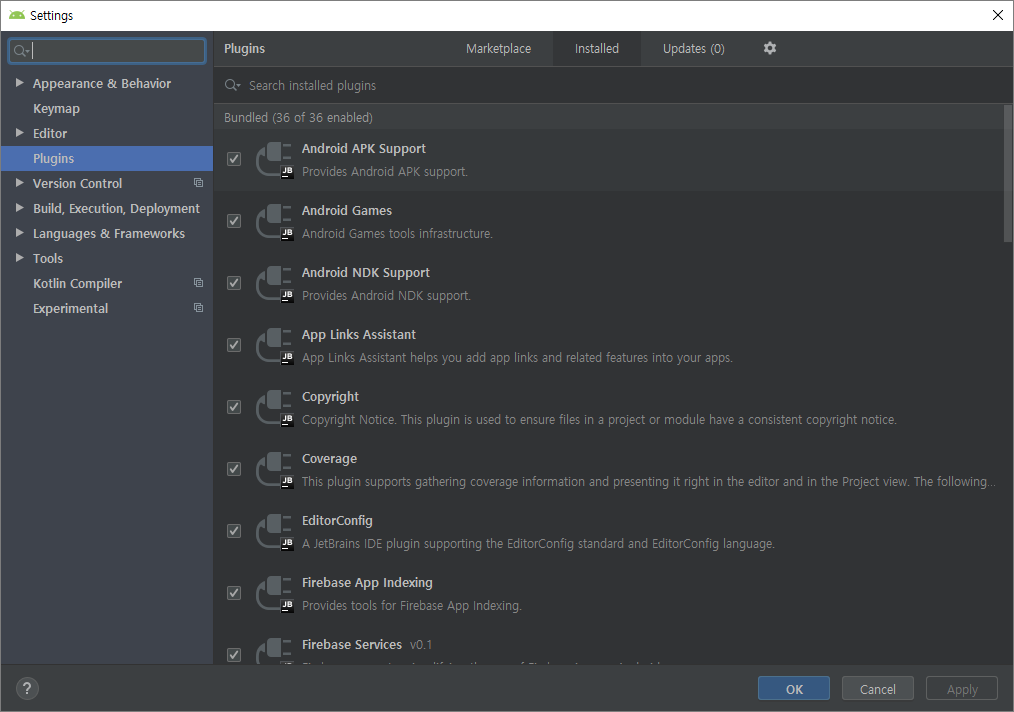This screenshot has height=712, width=1014.
Task: Click 'Provides Android NDK support.' description
Action: coord(386,296)
